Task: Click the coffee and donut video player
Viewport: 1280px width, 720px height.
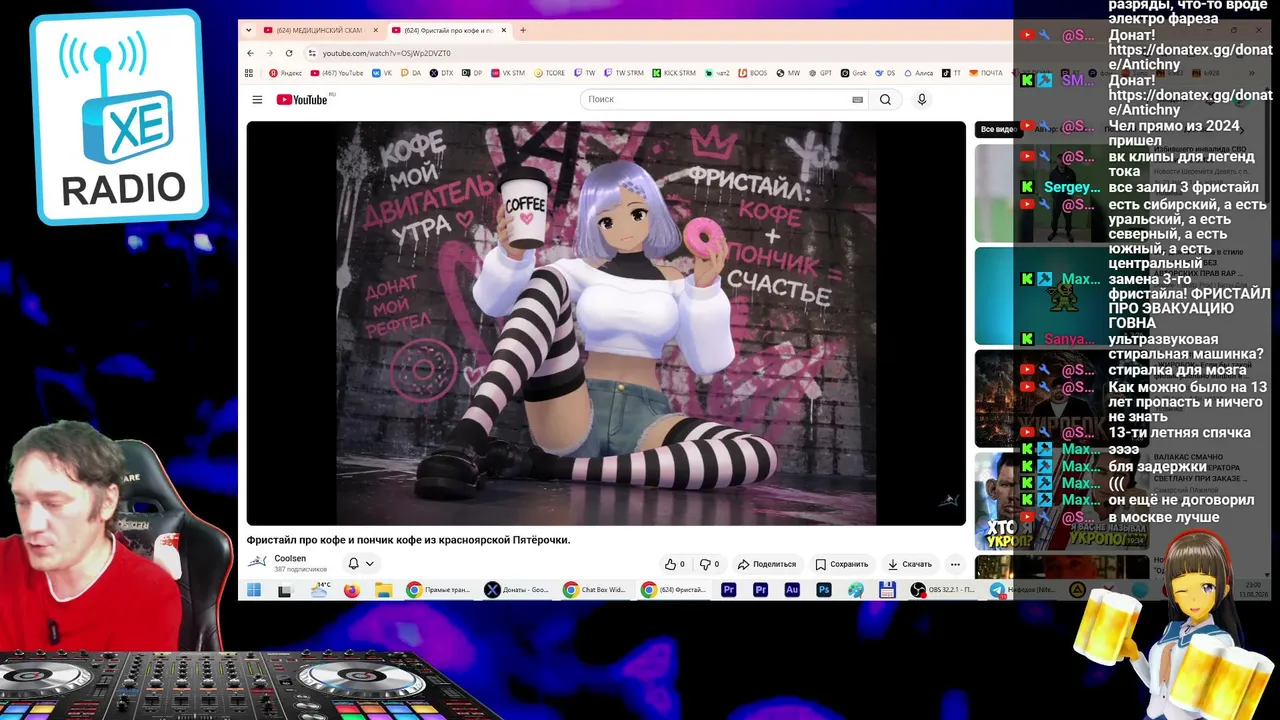Action: pyautogui.click(x=606, y=323)
